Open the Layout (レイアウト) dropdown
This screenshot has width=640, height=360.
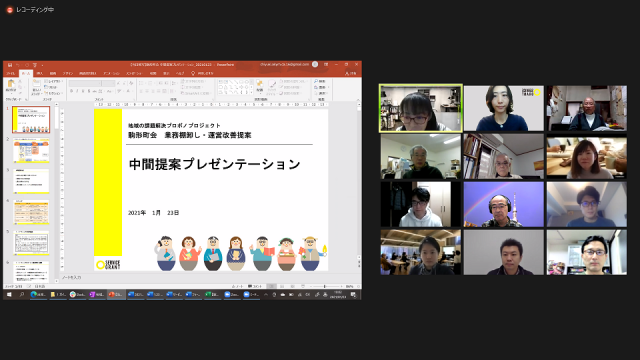pos(53,81)
